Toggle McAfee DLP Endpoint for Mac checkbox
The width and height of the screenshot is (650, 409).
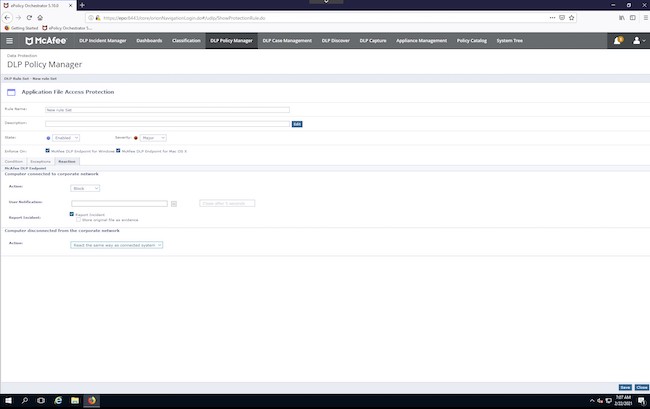118,151
